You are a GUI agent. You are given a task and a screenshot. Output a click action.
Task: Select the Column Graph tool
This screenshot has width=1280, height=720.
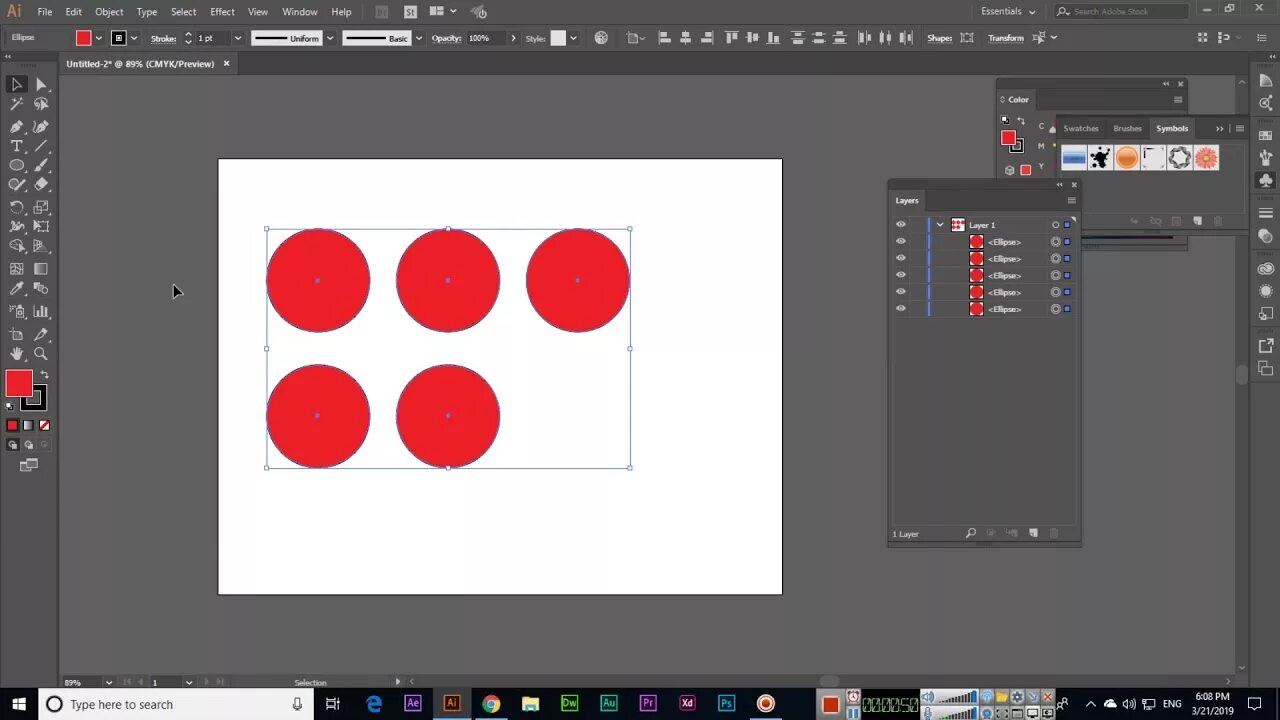(41, 312)
